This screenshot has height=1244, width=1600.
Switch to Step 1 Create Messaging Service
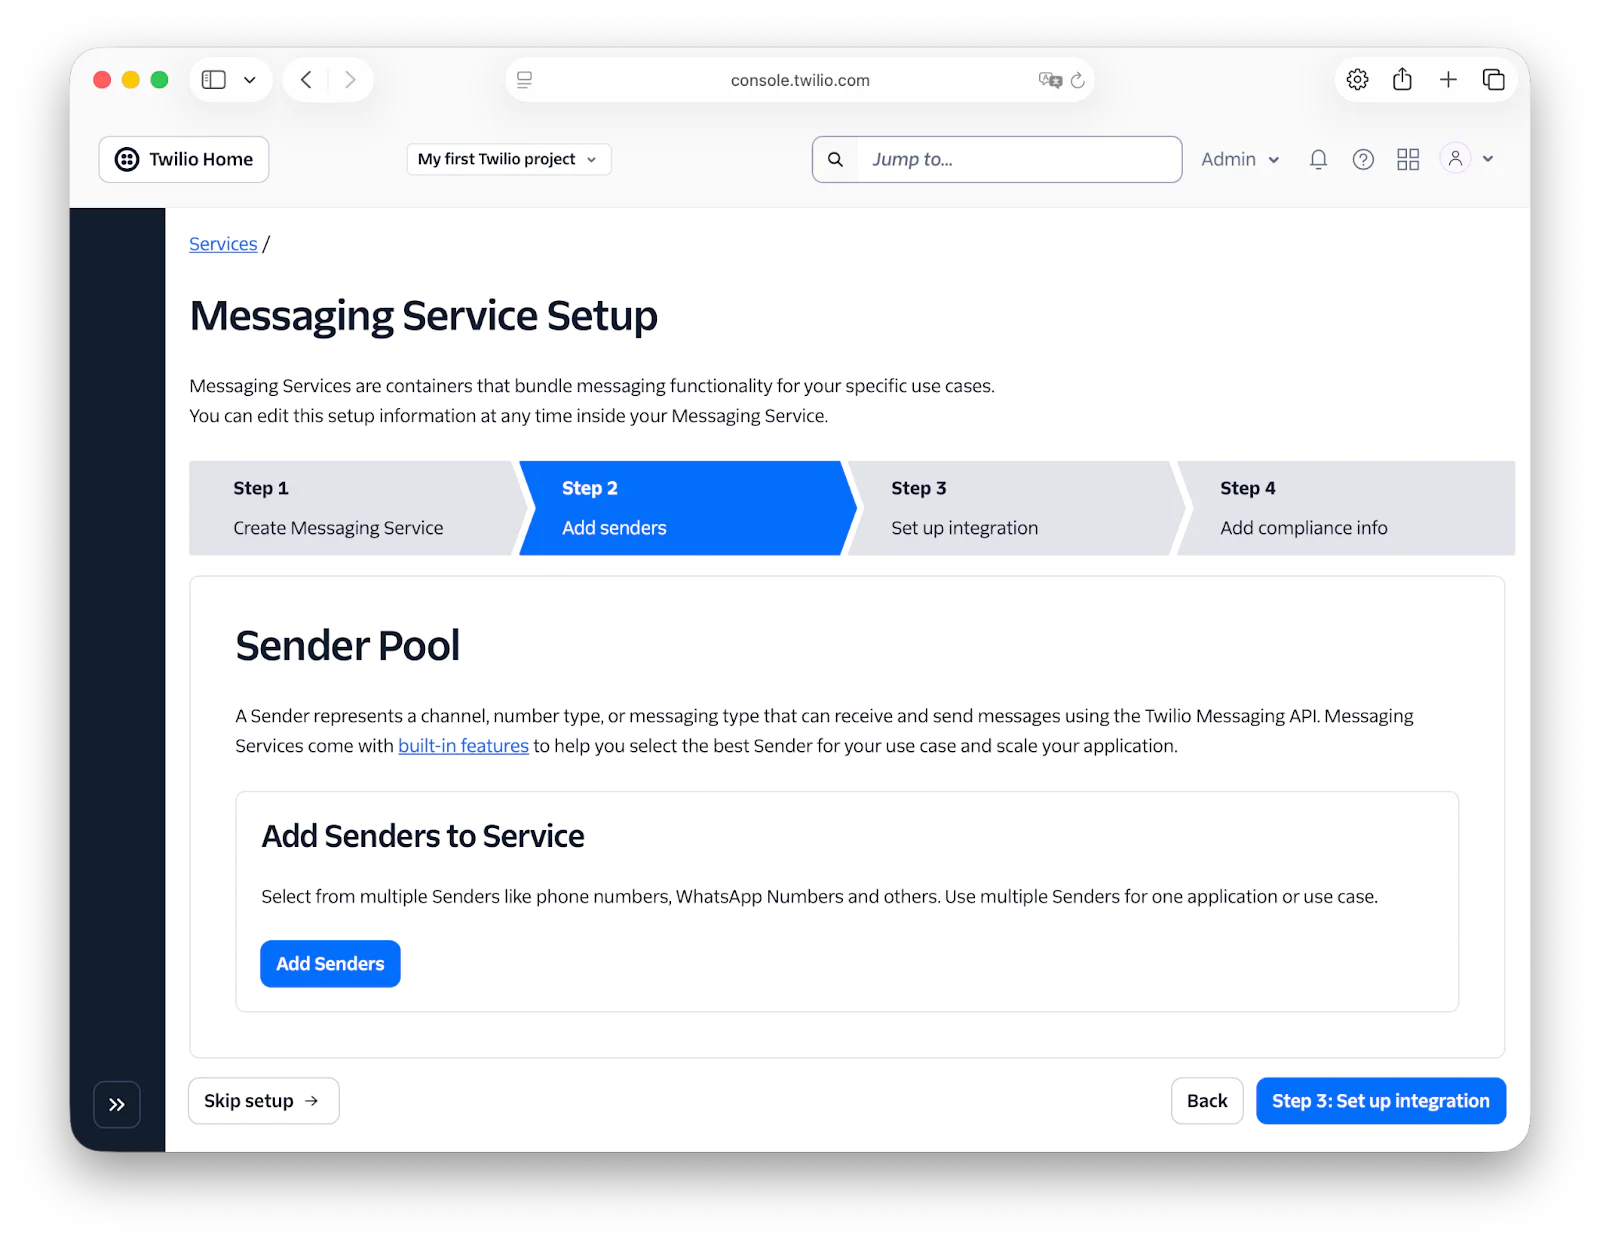pyautogui.click(x=338, y=507)
